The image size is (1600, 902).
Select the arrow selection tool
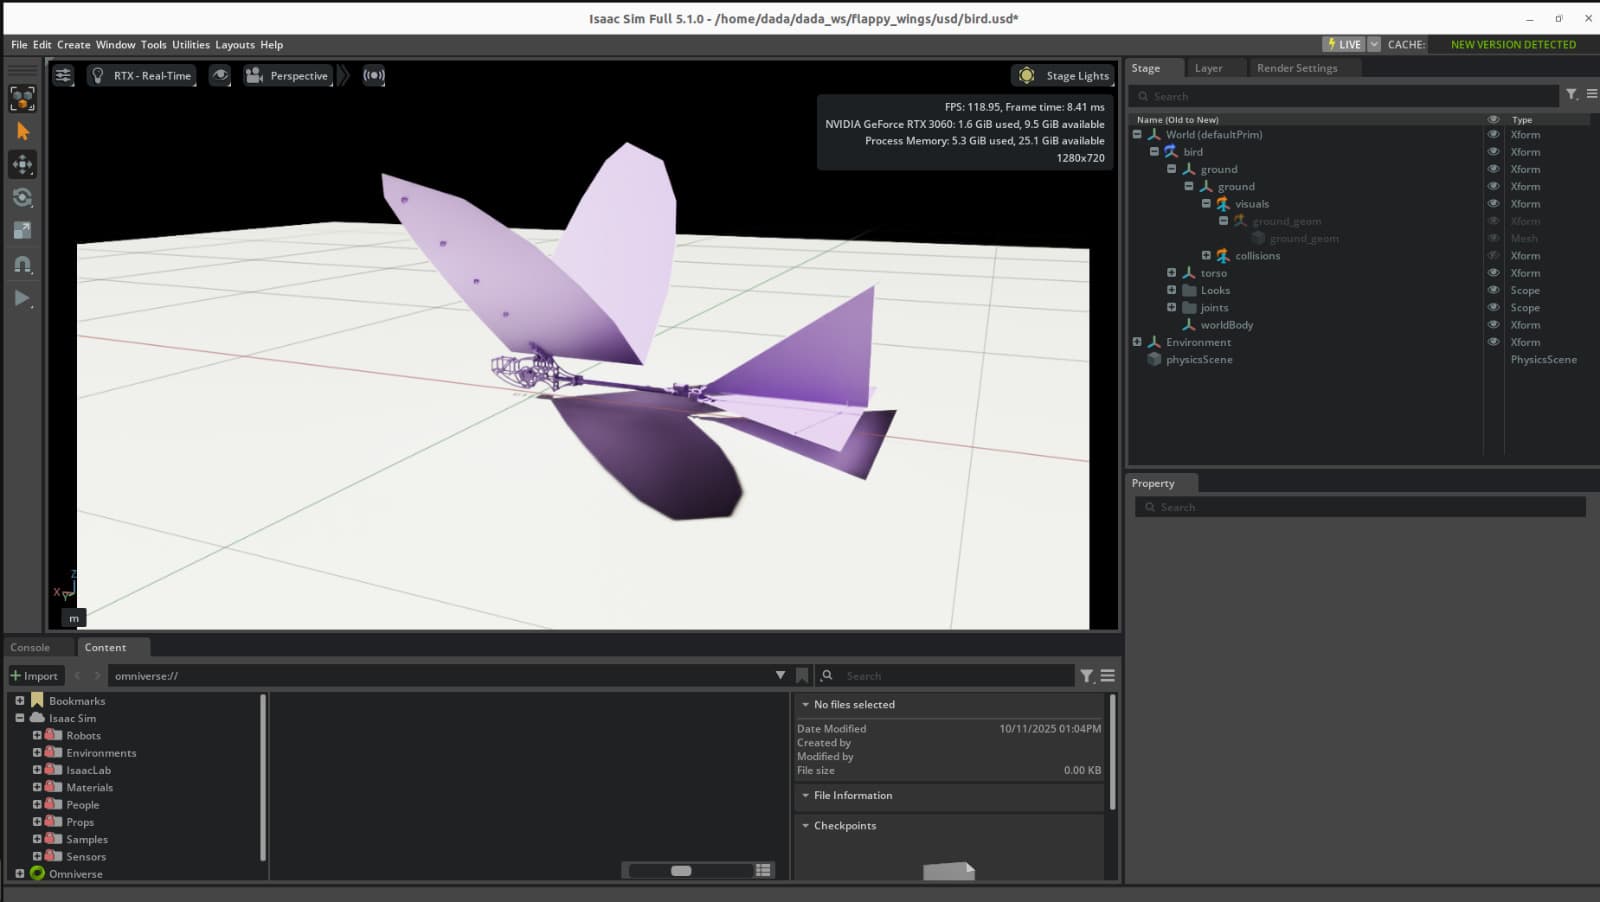22,131
